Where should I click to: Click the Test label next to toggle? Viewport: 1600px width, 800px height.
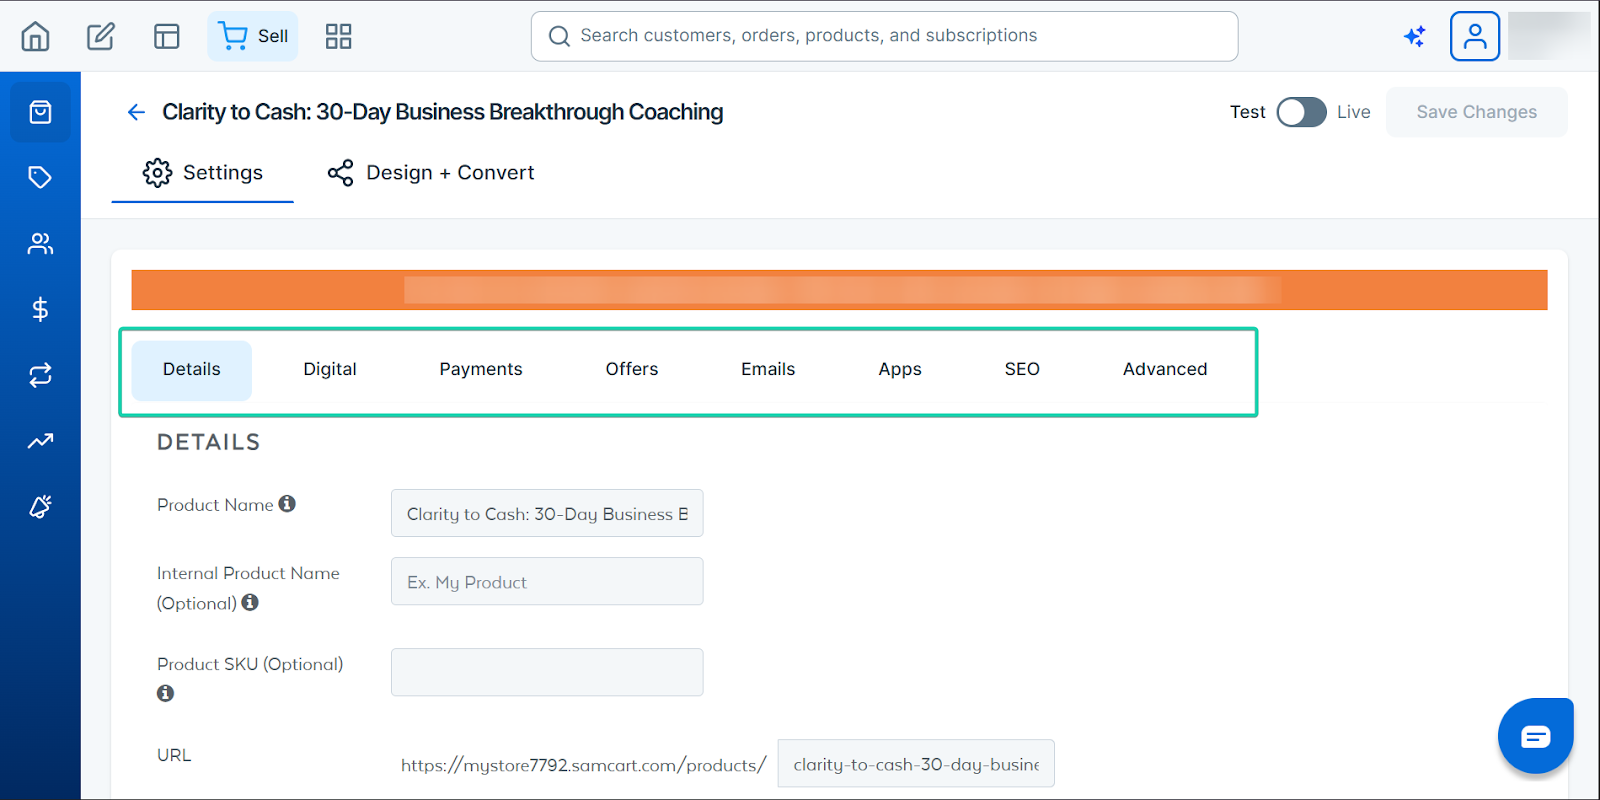click(1247, 112)
